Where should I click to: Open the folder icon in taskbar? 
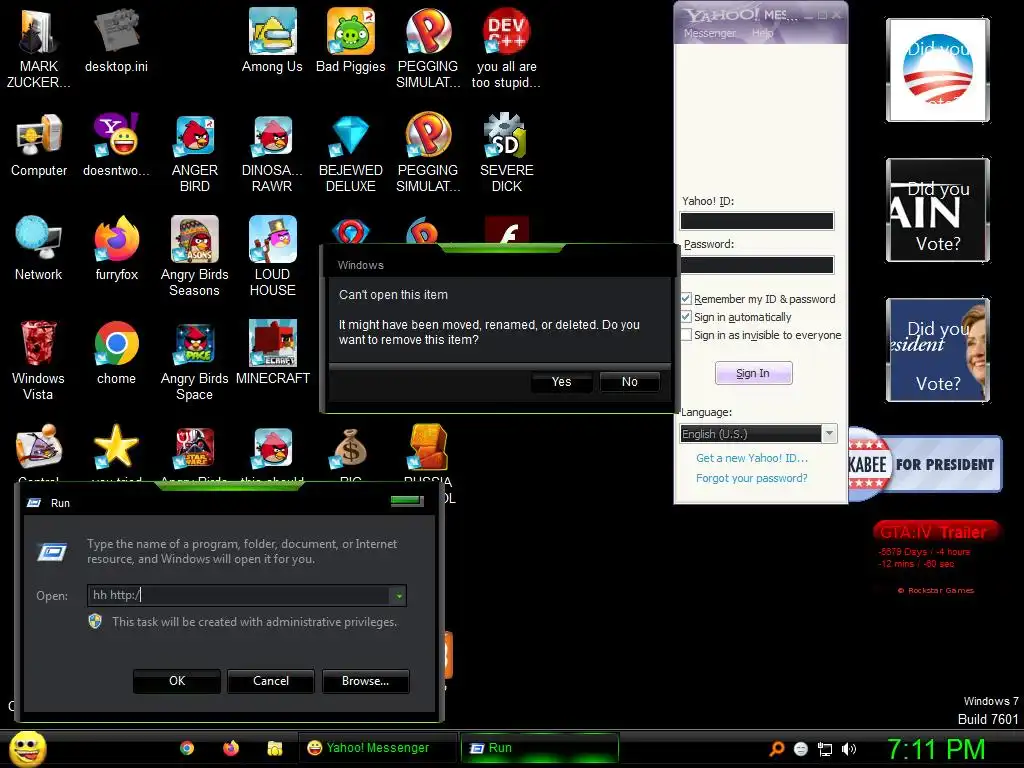click(x=275, y=748)
